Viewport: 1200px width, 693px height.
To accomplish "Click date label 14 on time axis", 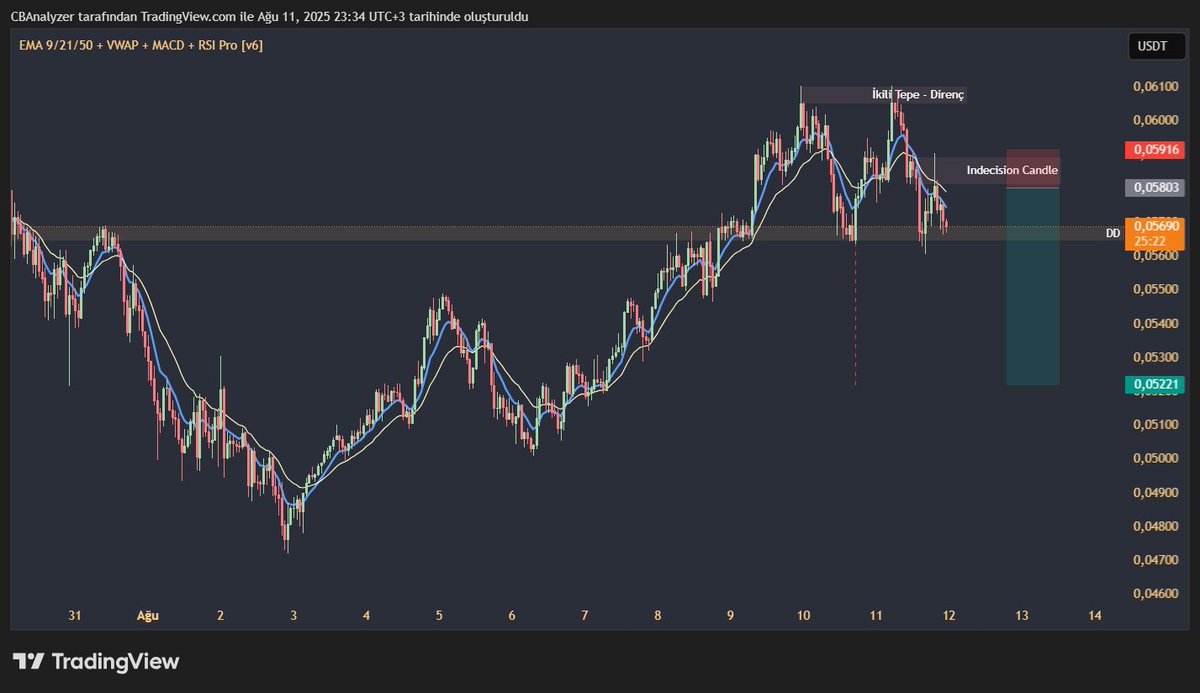I will point(1094,616).
